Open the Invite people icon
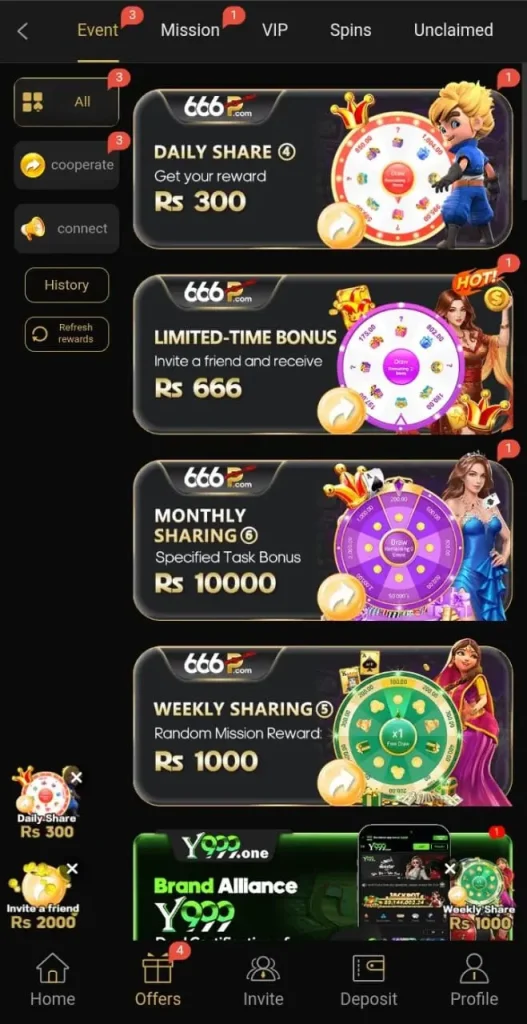 [263, 968]
